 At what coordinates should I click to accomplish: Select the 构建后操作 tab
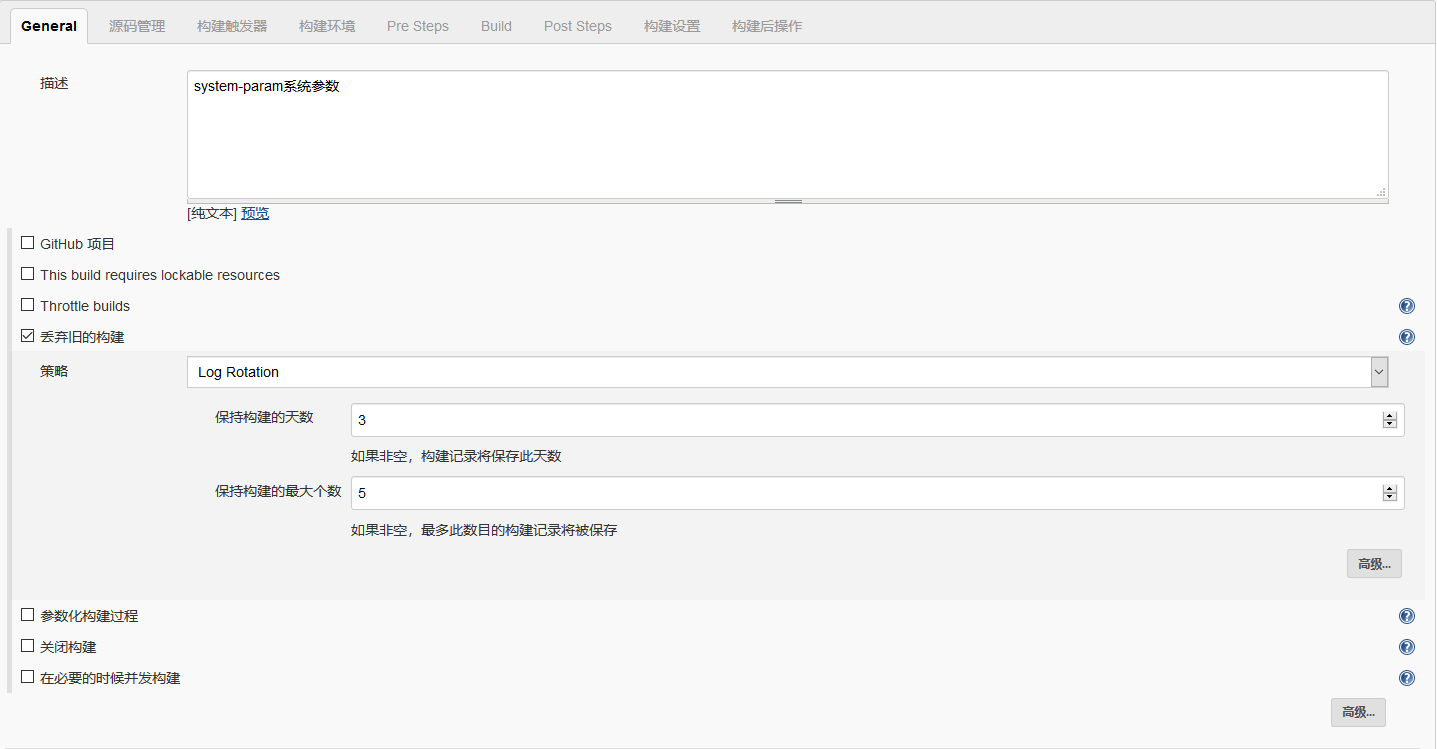click(767, 26)
